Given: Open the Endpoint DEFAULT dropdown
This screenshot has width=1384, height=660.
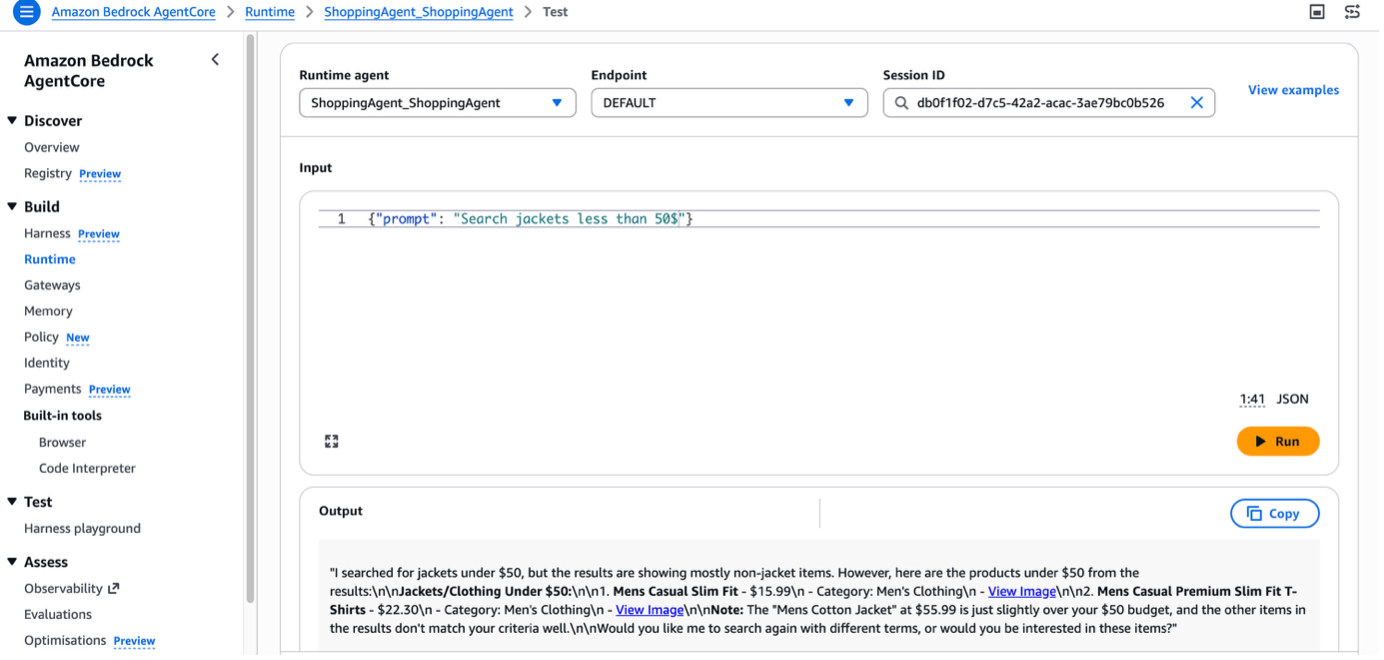Looking at the screenshot, I should pyautogui.click(x=729, y=103).
